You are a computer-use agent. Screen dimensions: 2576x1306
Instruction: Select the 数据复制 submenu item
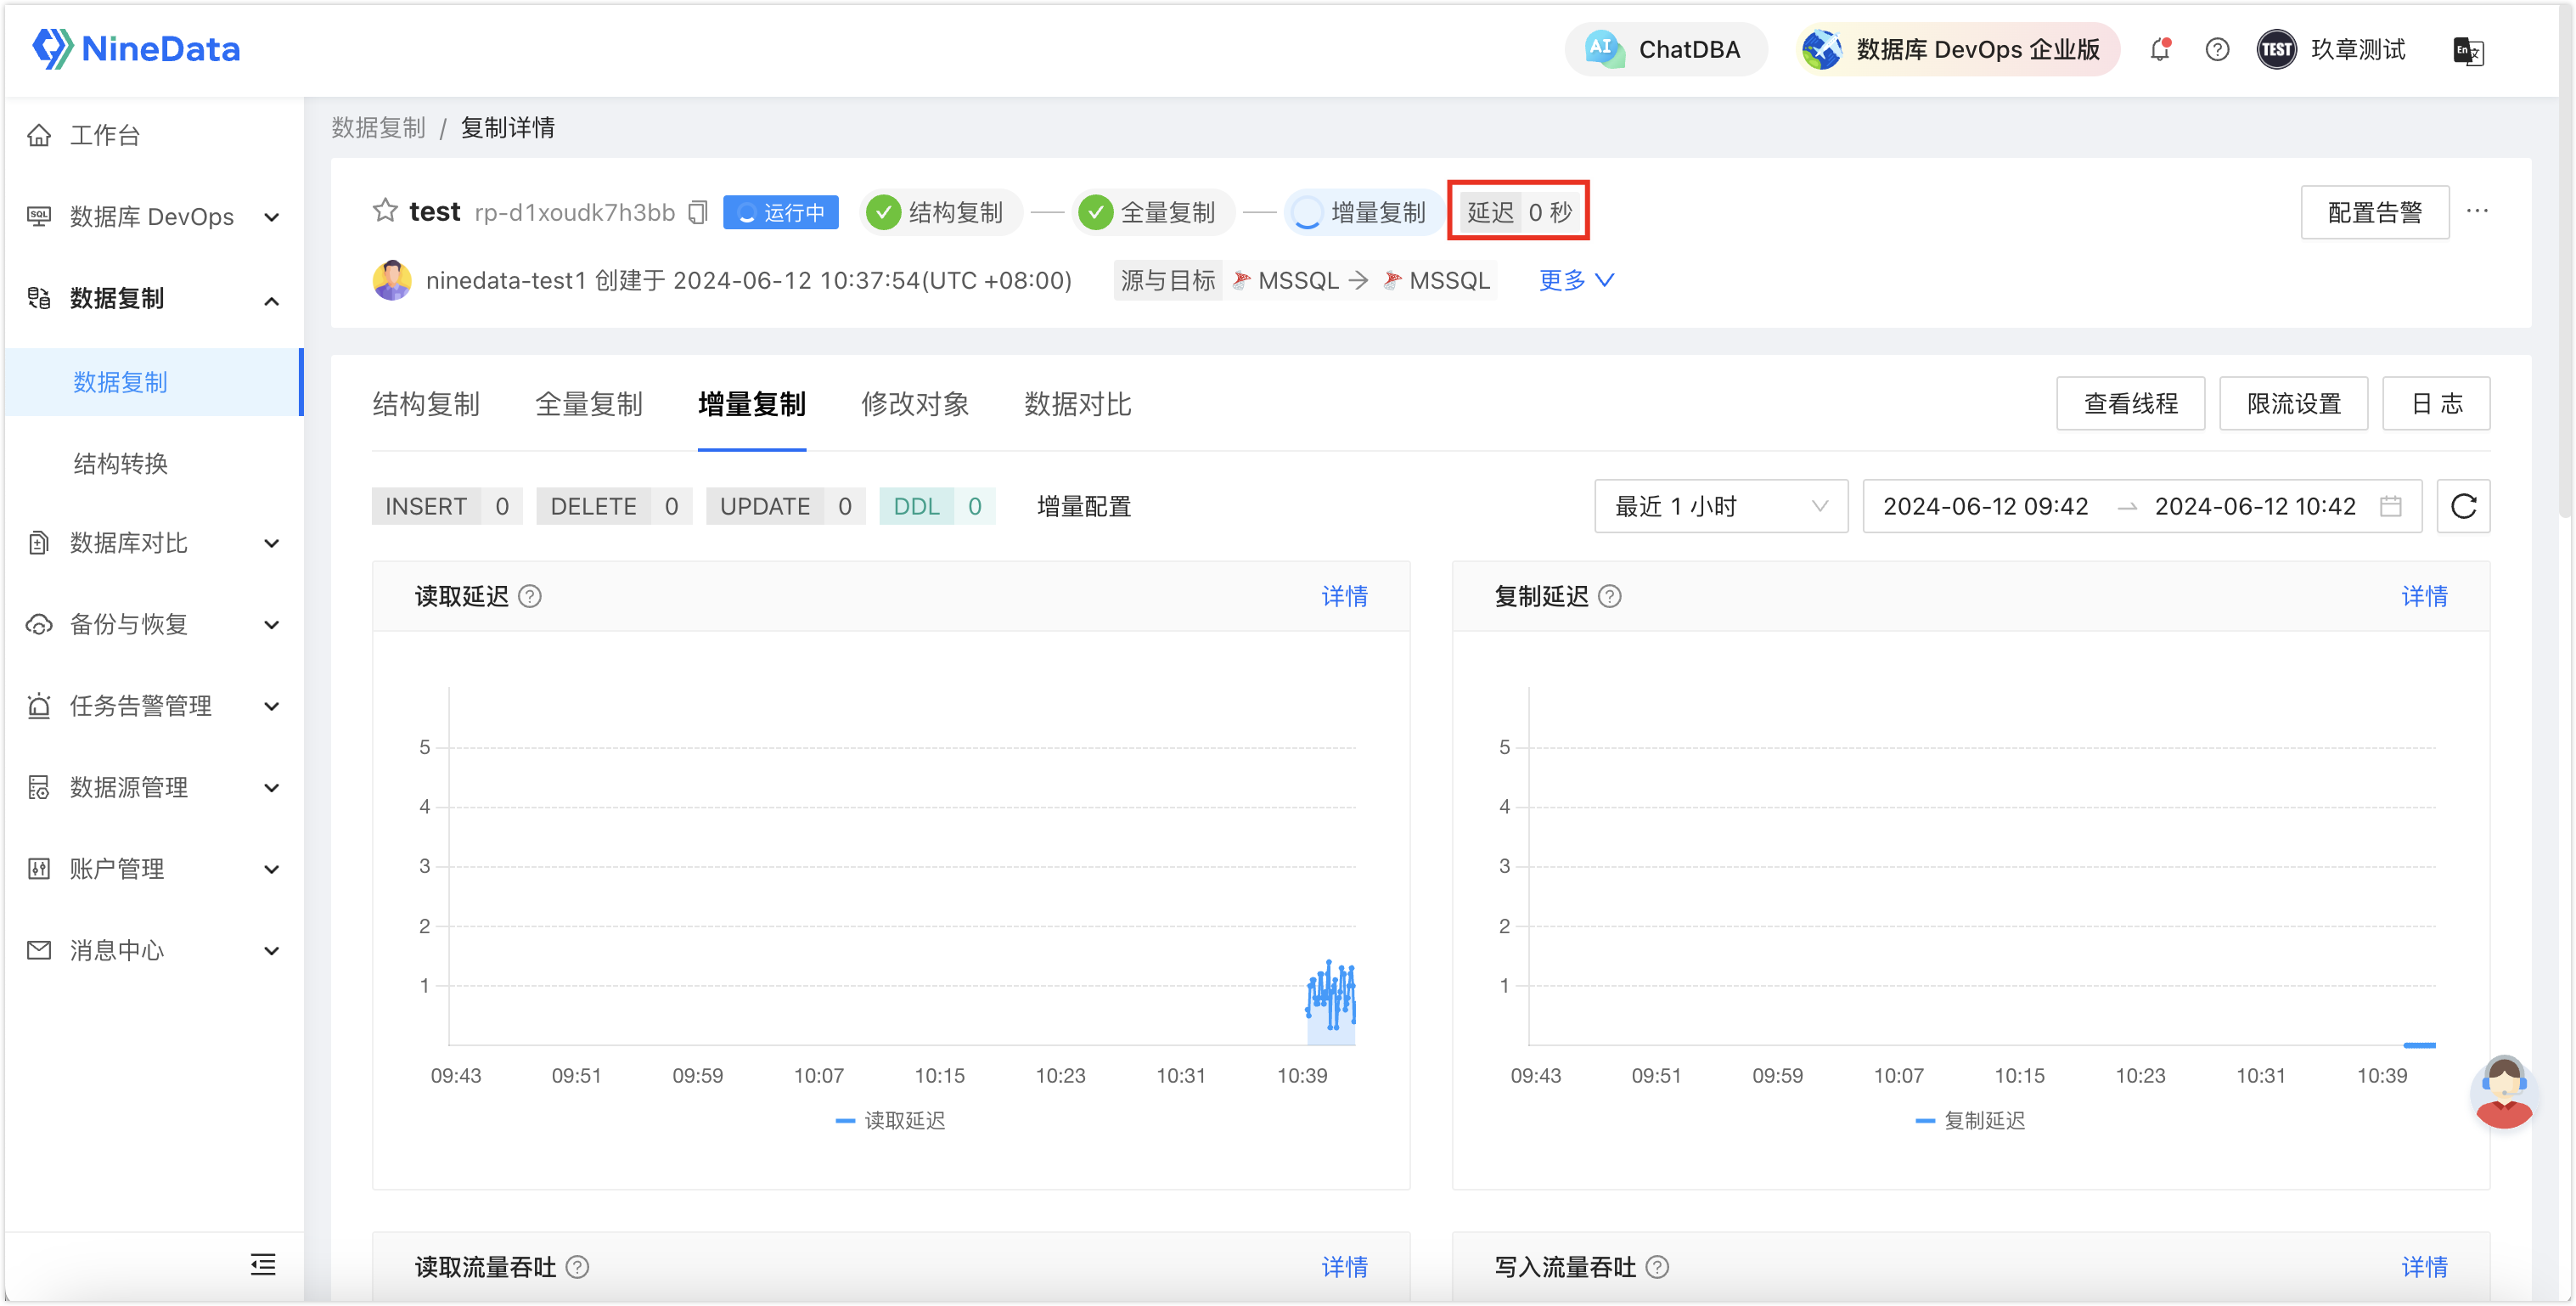pos(154,381)
